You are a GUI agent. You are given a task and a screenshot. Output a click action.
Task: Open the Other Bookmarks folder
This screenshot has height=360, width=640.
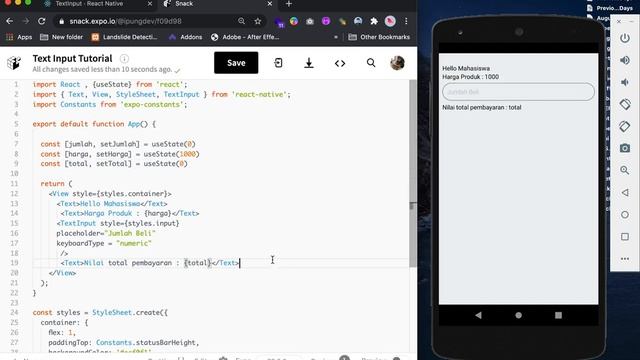(x=379, y=37)
